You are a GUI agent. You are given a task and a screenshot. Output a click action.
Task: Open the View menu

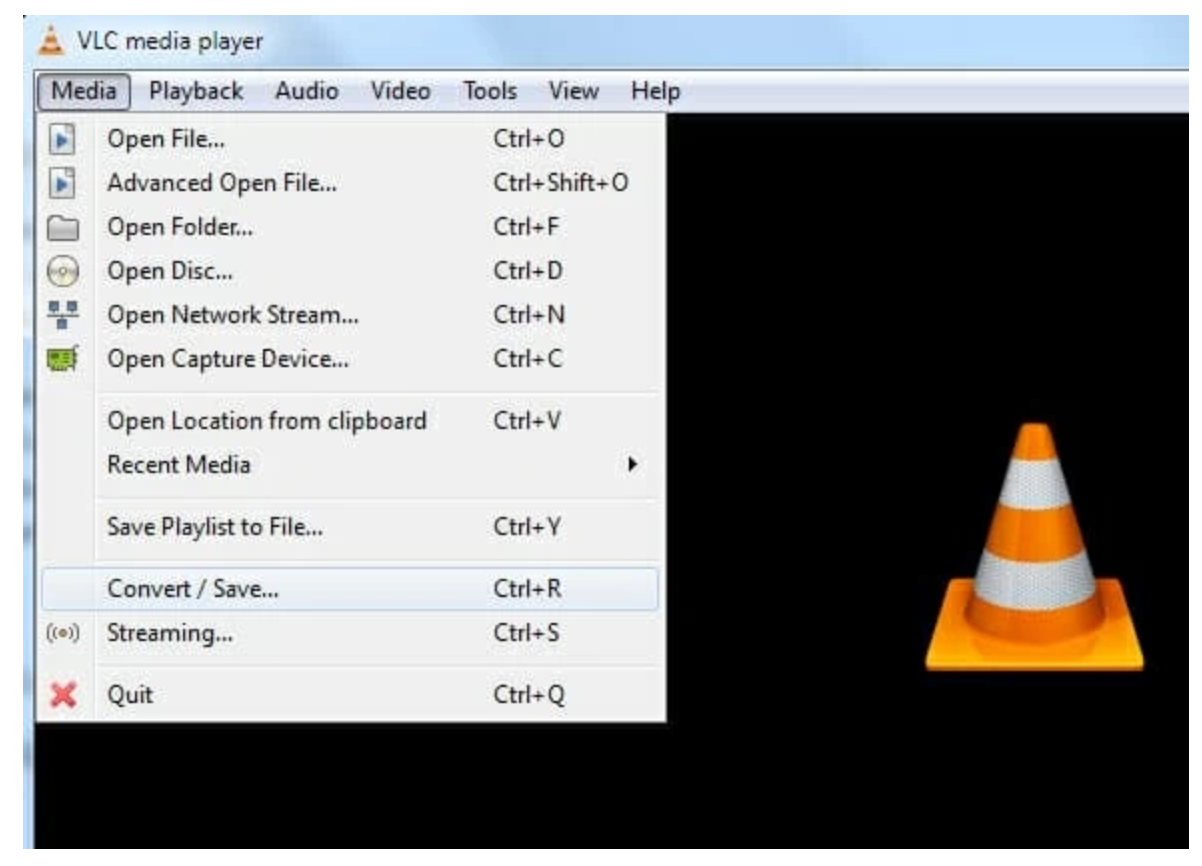coord(573,91)
